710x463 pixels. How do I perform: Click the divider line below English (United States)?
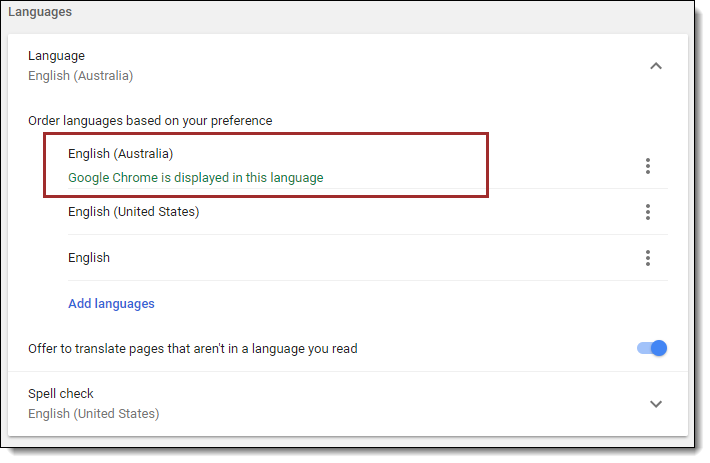coord(360,235)
